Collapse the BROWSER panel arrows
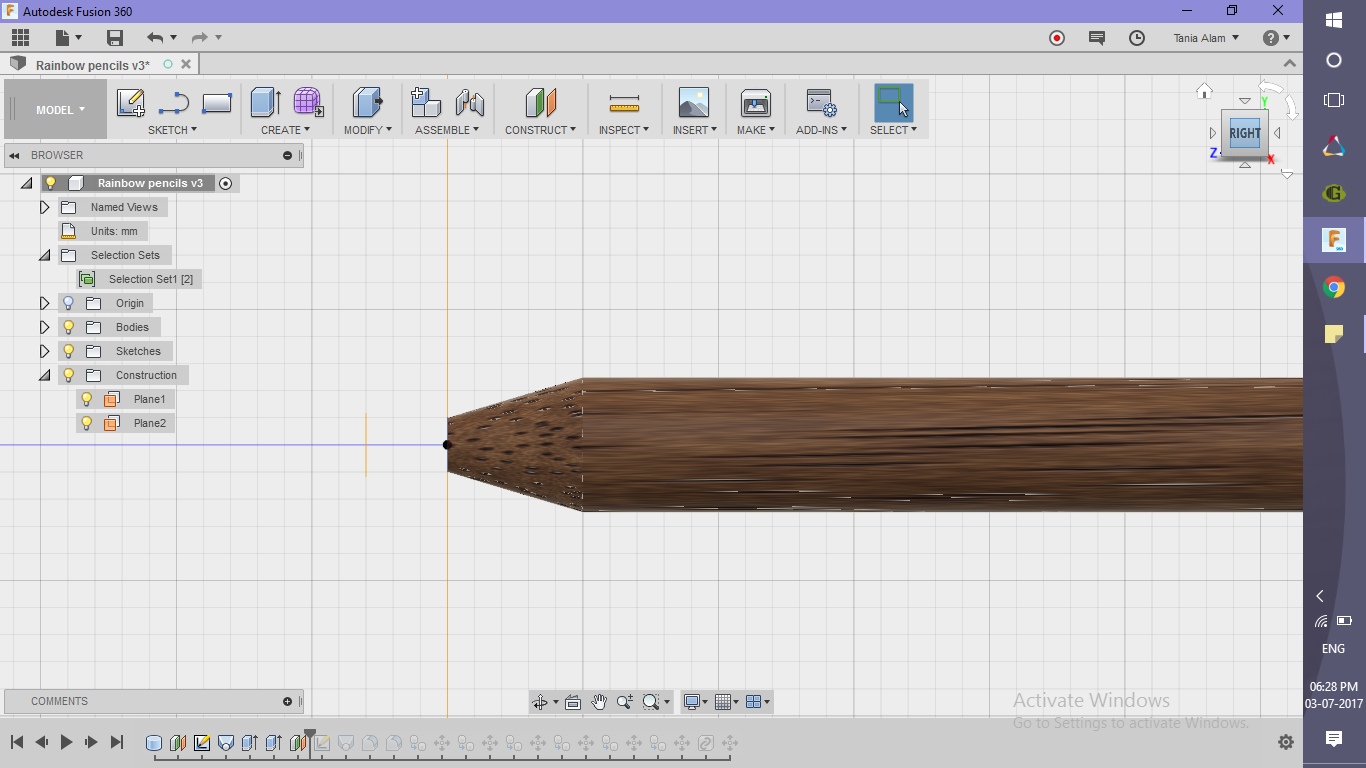This screenshot has width=1366, height=768. 15,155
